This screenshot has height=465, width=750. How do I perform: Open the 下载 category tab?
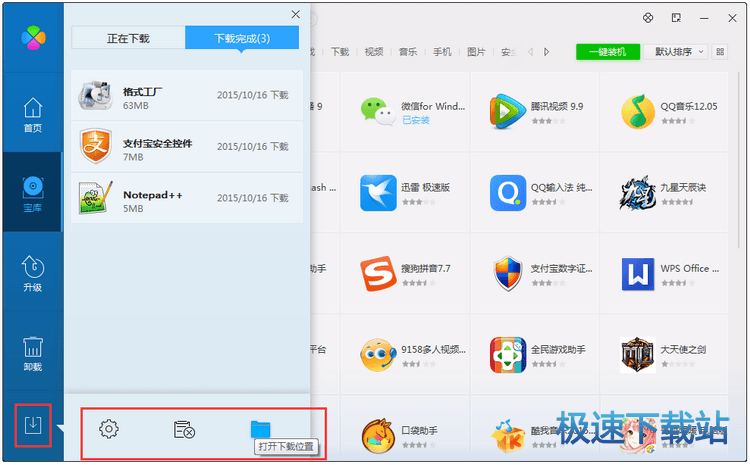[340, 52]
